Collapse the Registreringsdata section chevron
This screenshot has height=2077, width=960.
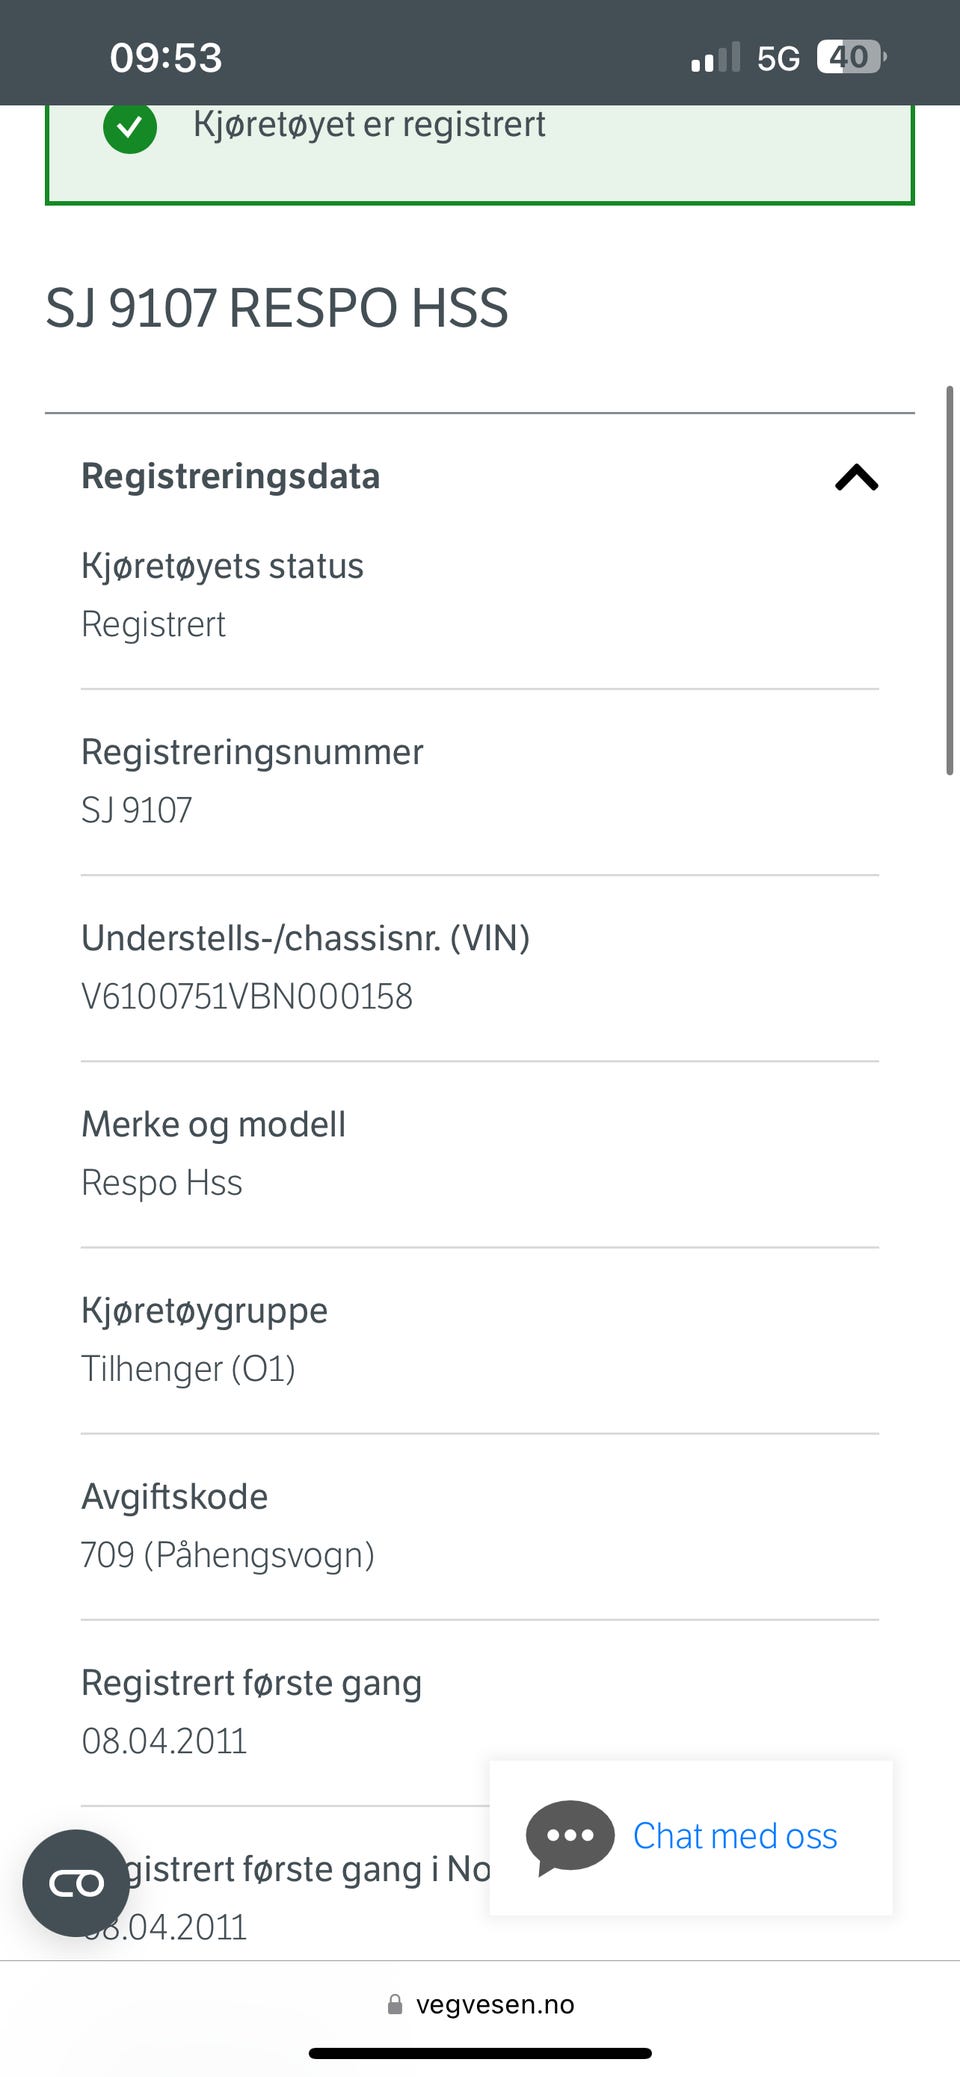[x=856, y=478]
